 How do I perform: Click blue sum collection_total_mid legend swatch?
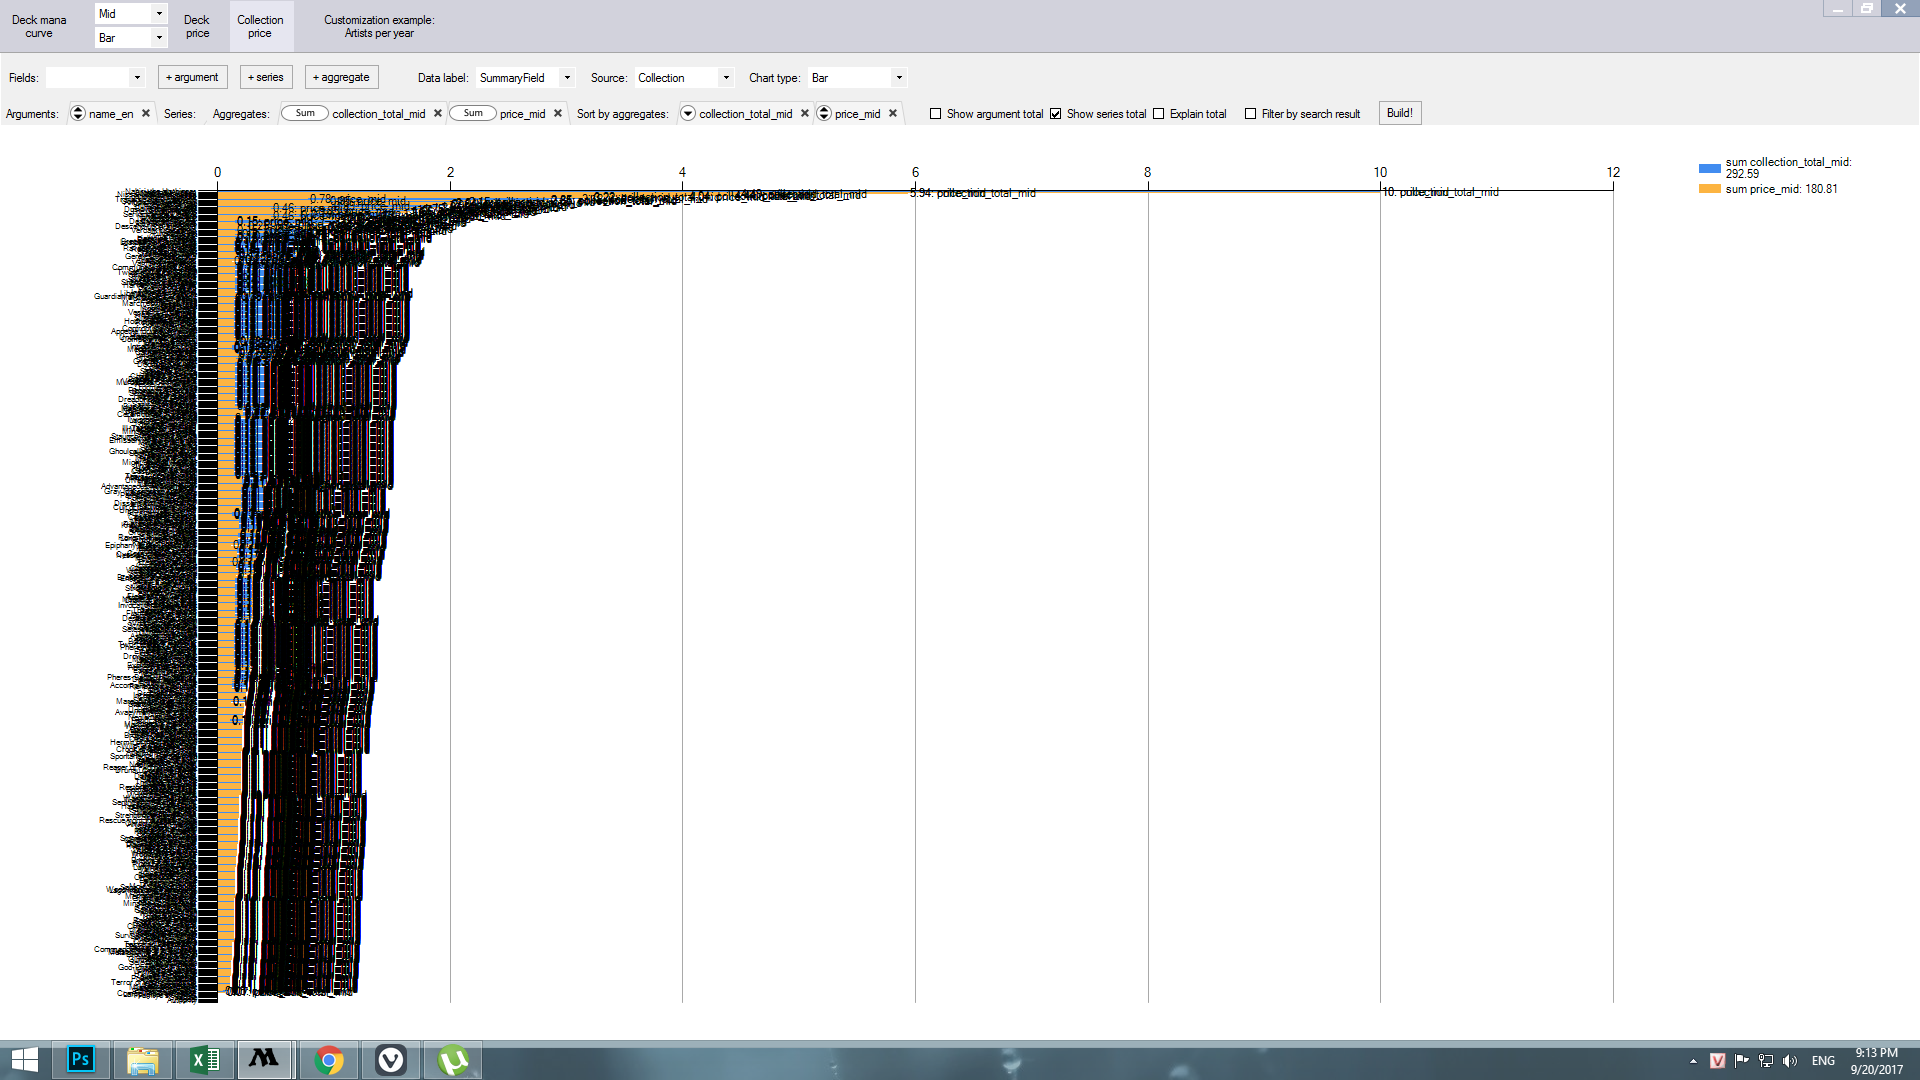(x=1709, y=168)
